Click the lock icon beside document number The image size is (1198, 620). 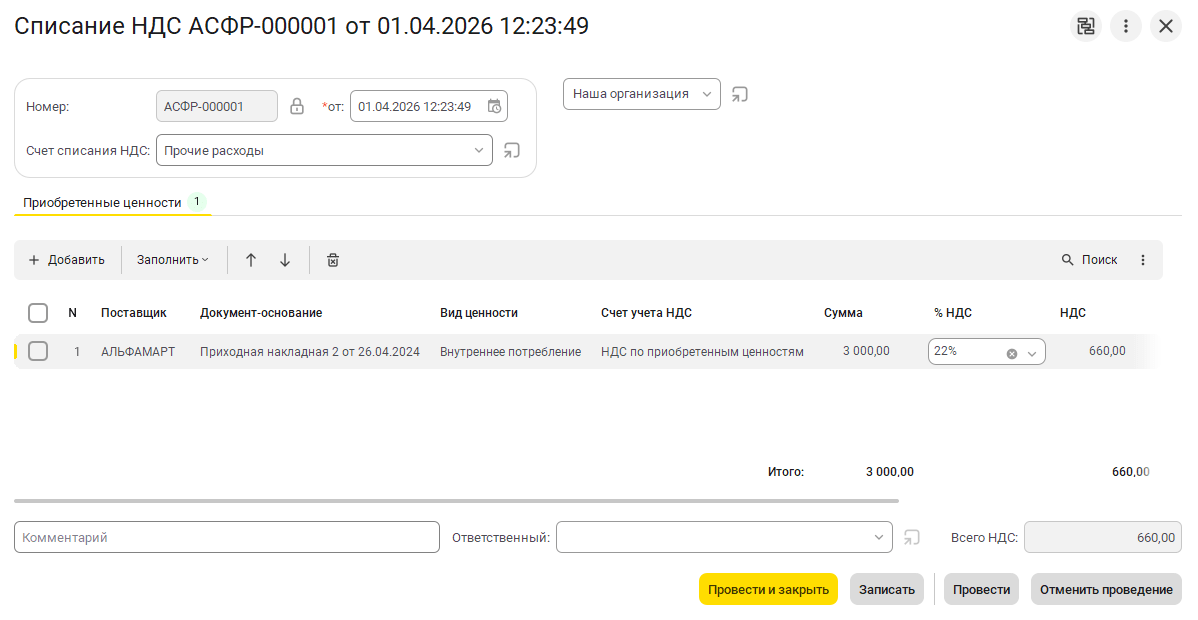pyautogui.click(x=297, y=106)
